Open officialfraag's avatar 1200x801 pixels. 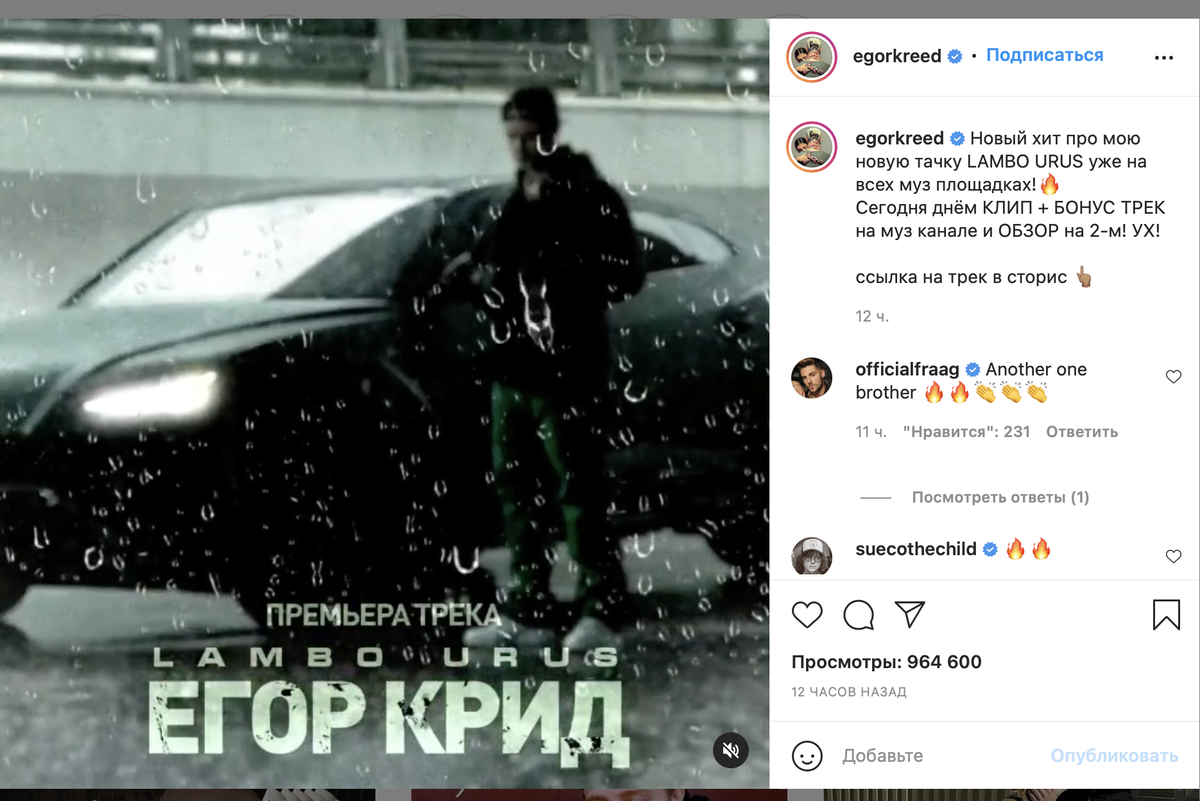click(x=812, y=378)
